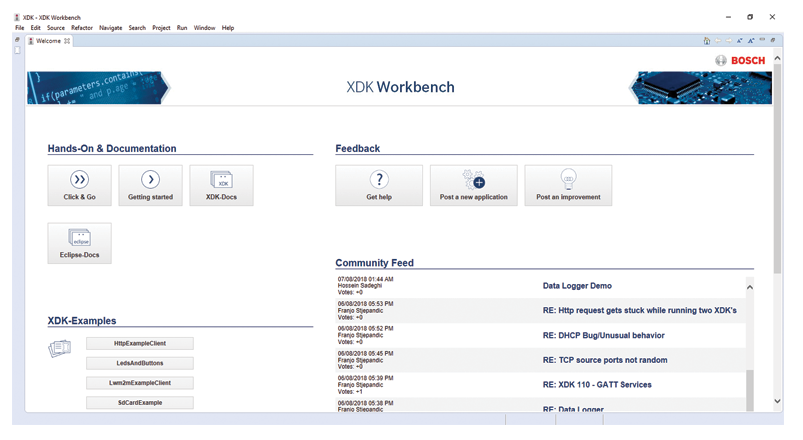803x440 pixels.
Task: Open the LedsAndButtons example
Action: tap(140, 363)
